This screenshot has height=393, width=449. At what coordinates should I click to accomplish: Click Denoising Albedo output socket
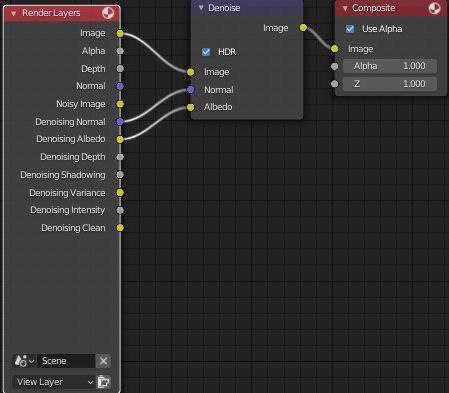120,139
